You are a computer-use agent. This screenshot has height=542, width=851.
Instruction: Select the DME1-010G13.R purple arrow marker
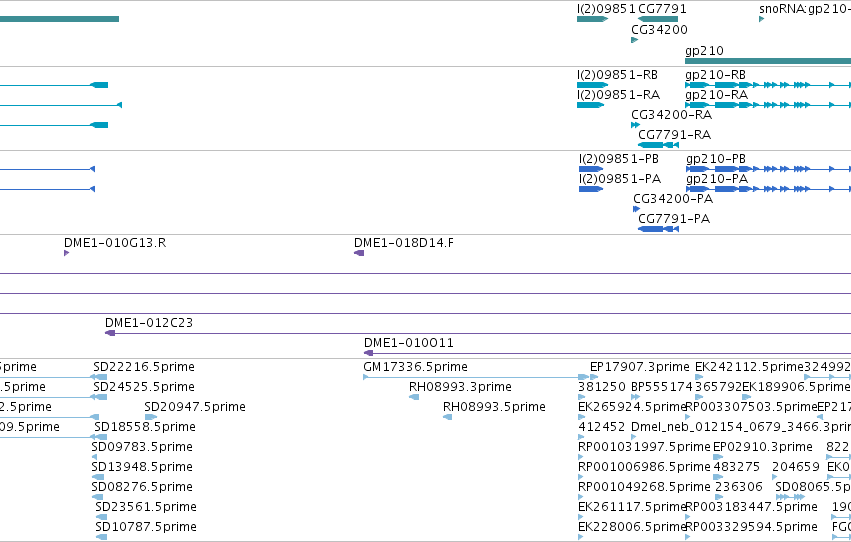66,253
